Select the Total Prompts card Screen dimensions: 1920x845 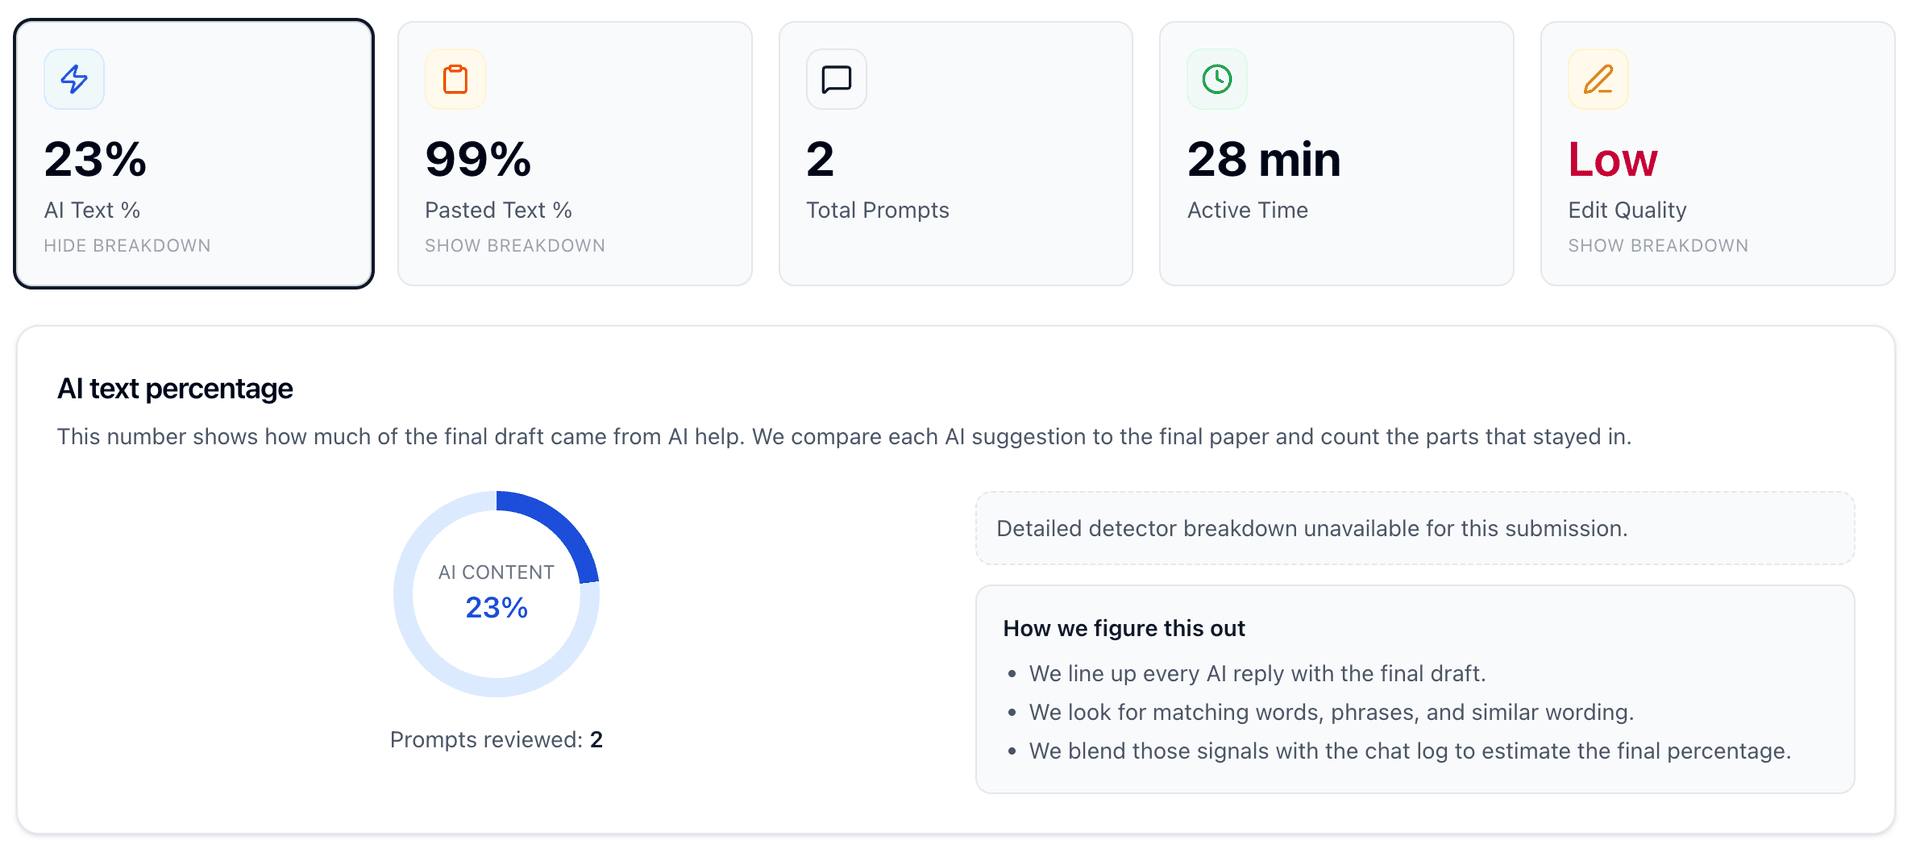(955, 152)
